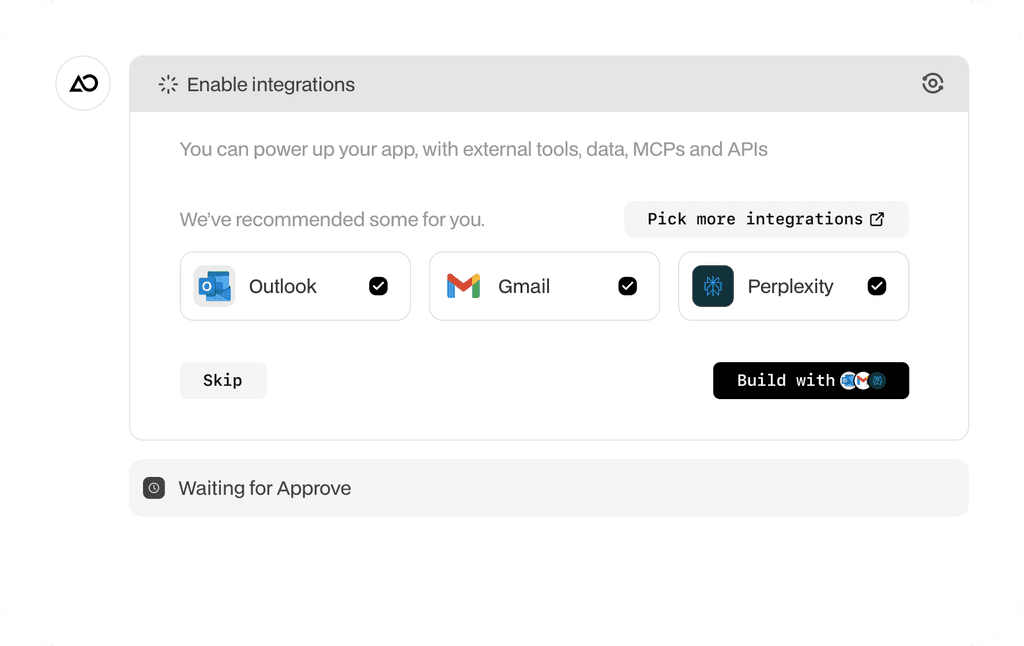Select the Gmail integration card
The width and height of the screenshot is (1024, 646).
[544, 286]
